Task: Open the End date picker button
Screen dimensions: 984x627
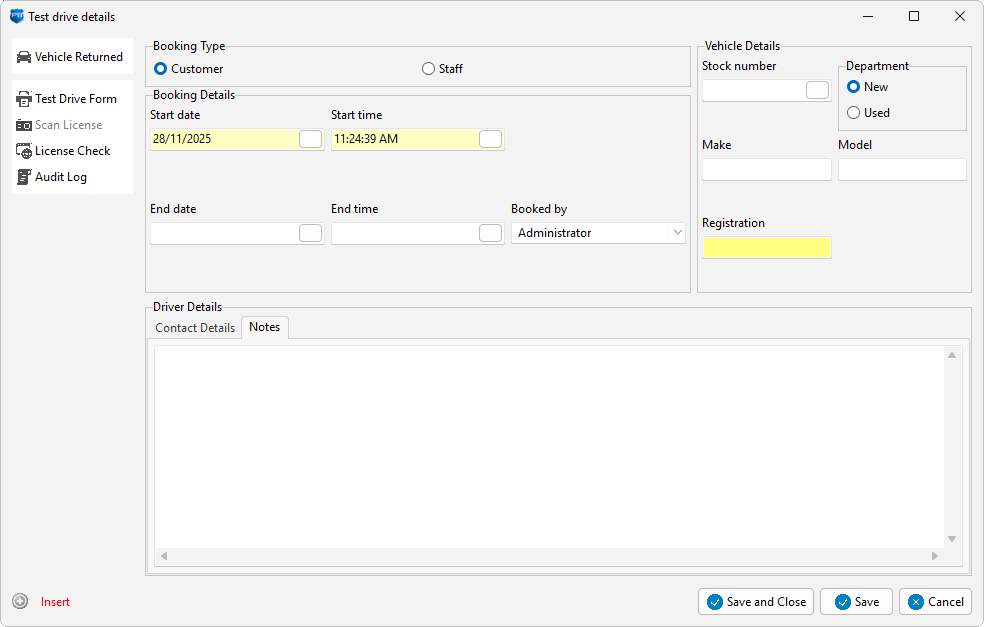Action: [311, 233]
